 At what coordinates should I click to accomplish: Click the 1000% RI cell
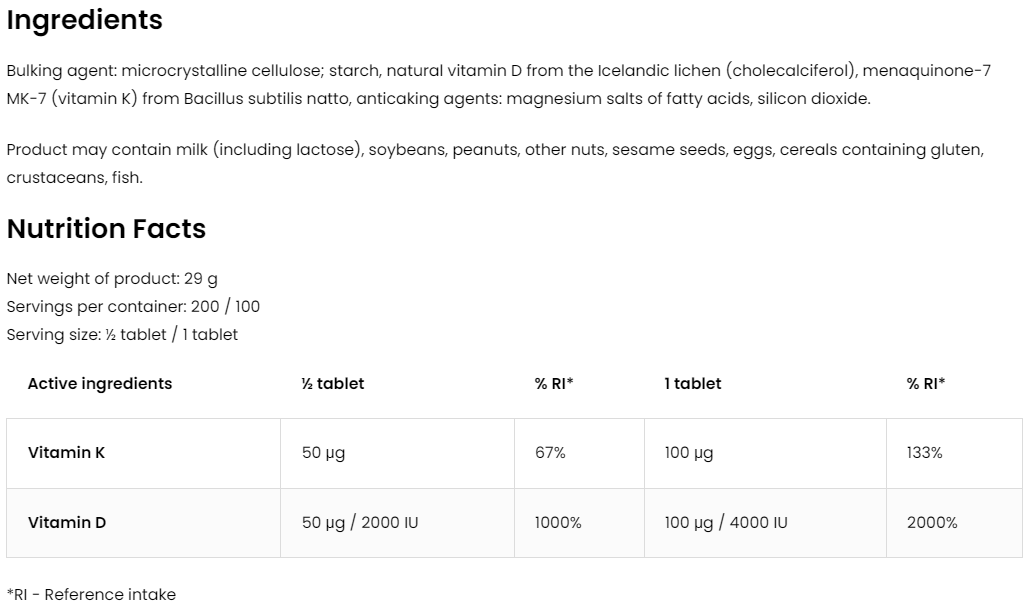[558, 523]
